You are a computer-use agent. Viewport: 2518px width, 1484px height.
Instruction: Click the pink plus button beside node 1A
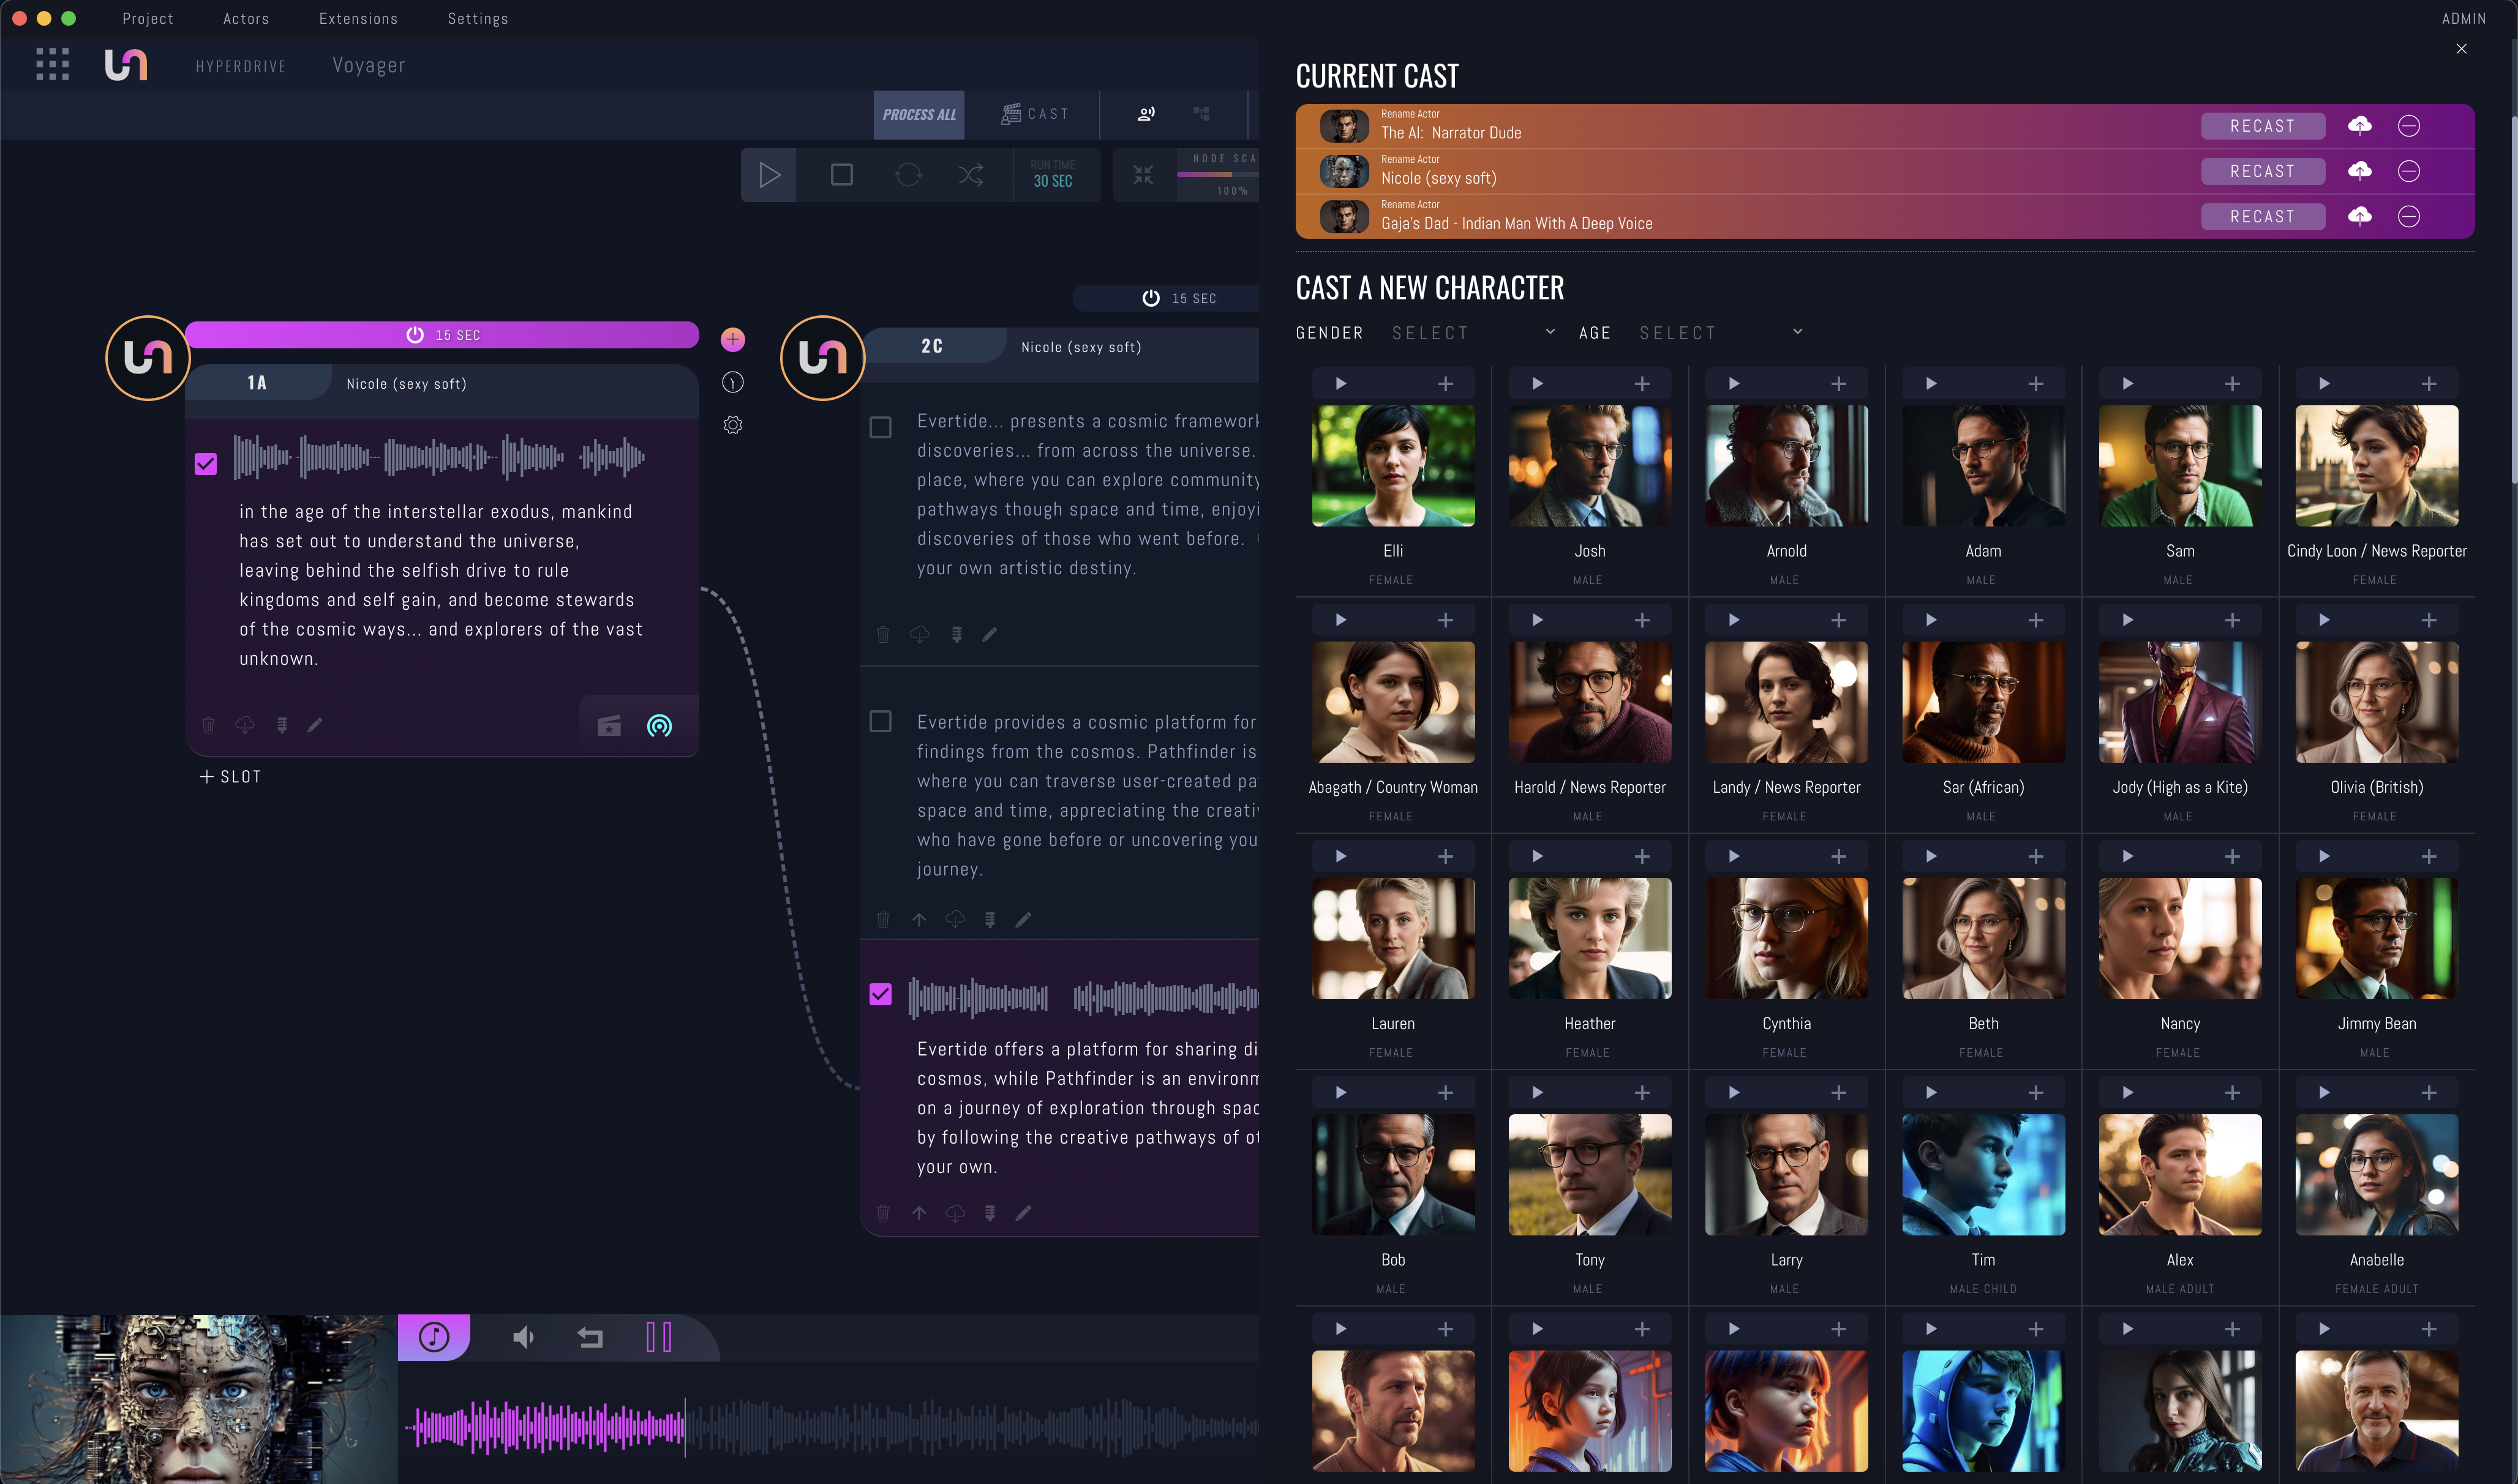point(732,340)
